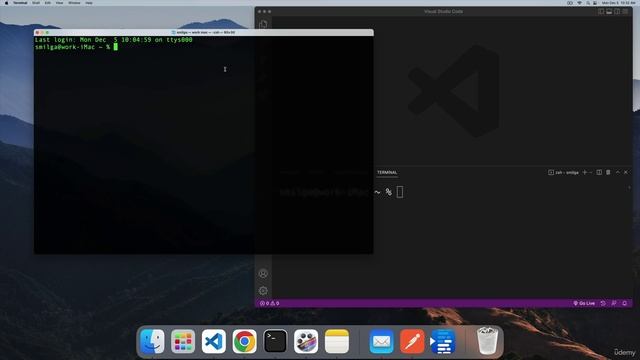Screen dimensions: 640x360
Task: Open Mail from the Dock
Action: coord(381,341)
